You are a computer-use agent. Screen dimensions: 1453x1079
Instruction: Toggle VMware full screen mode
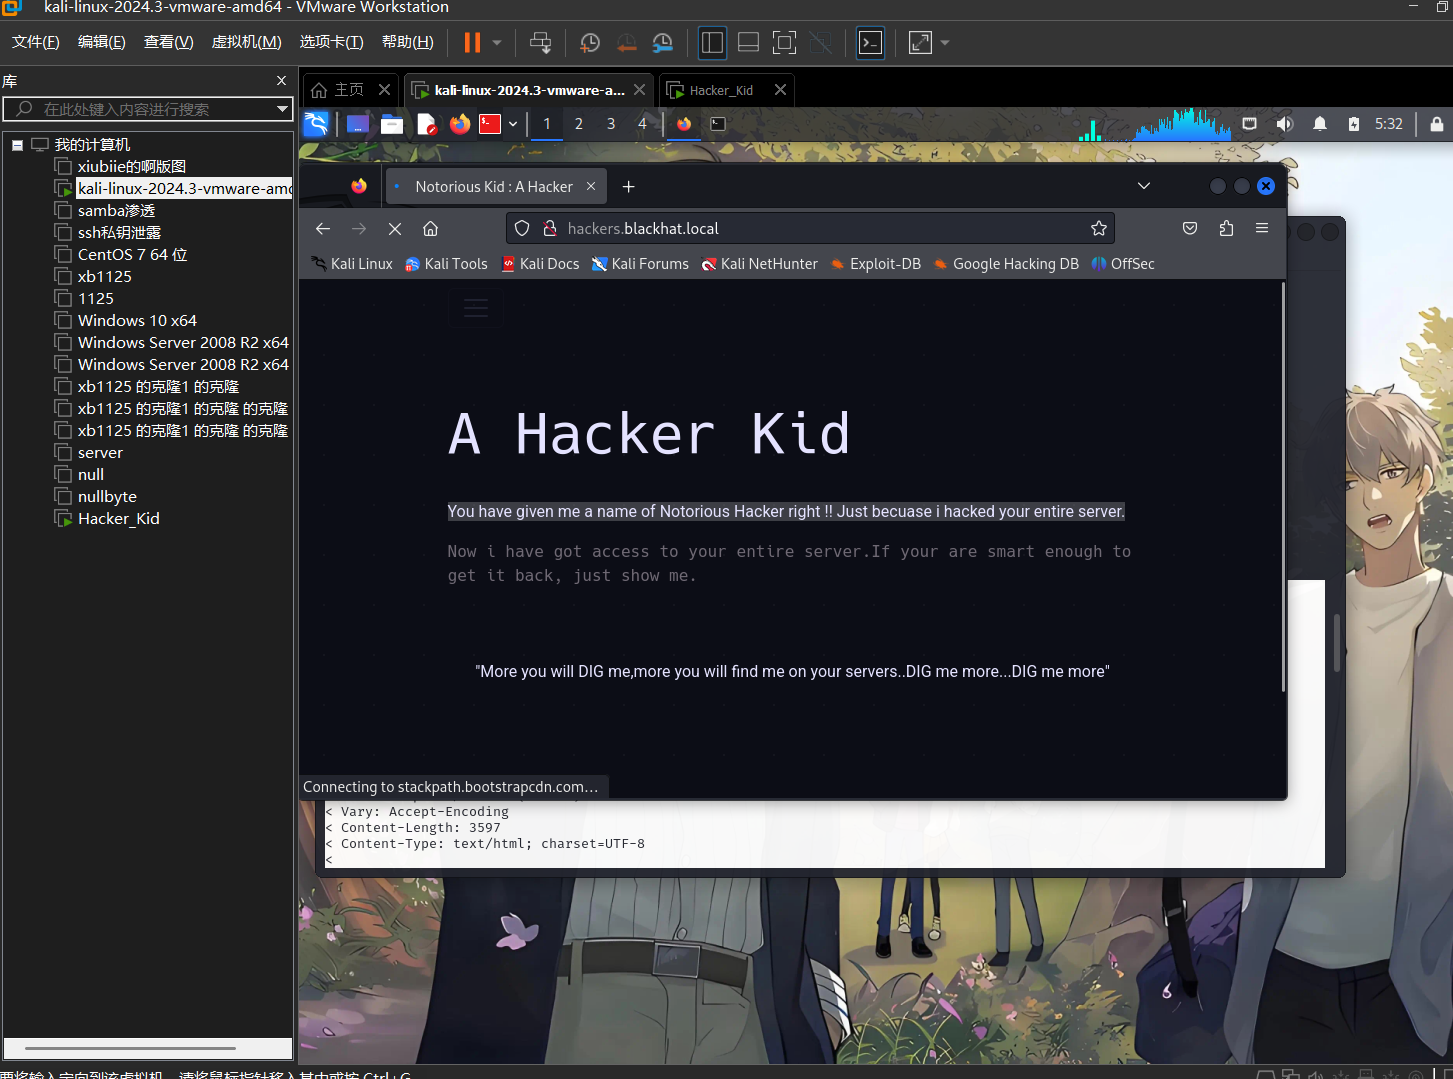tap(785, 43)
